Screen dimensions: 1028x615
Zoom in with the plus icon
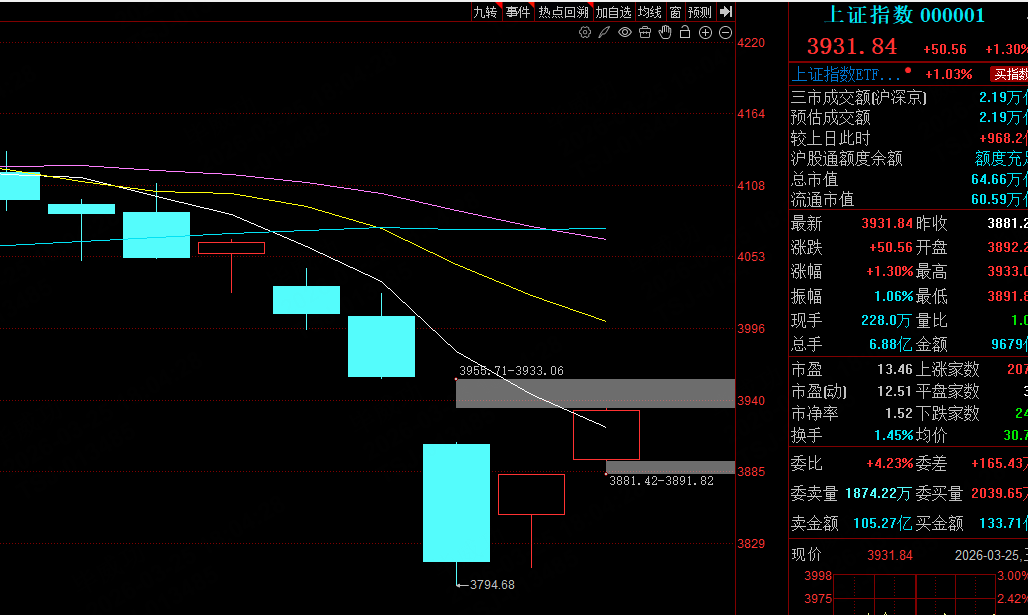705,32
